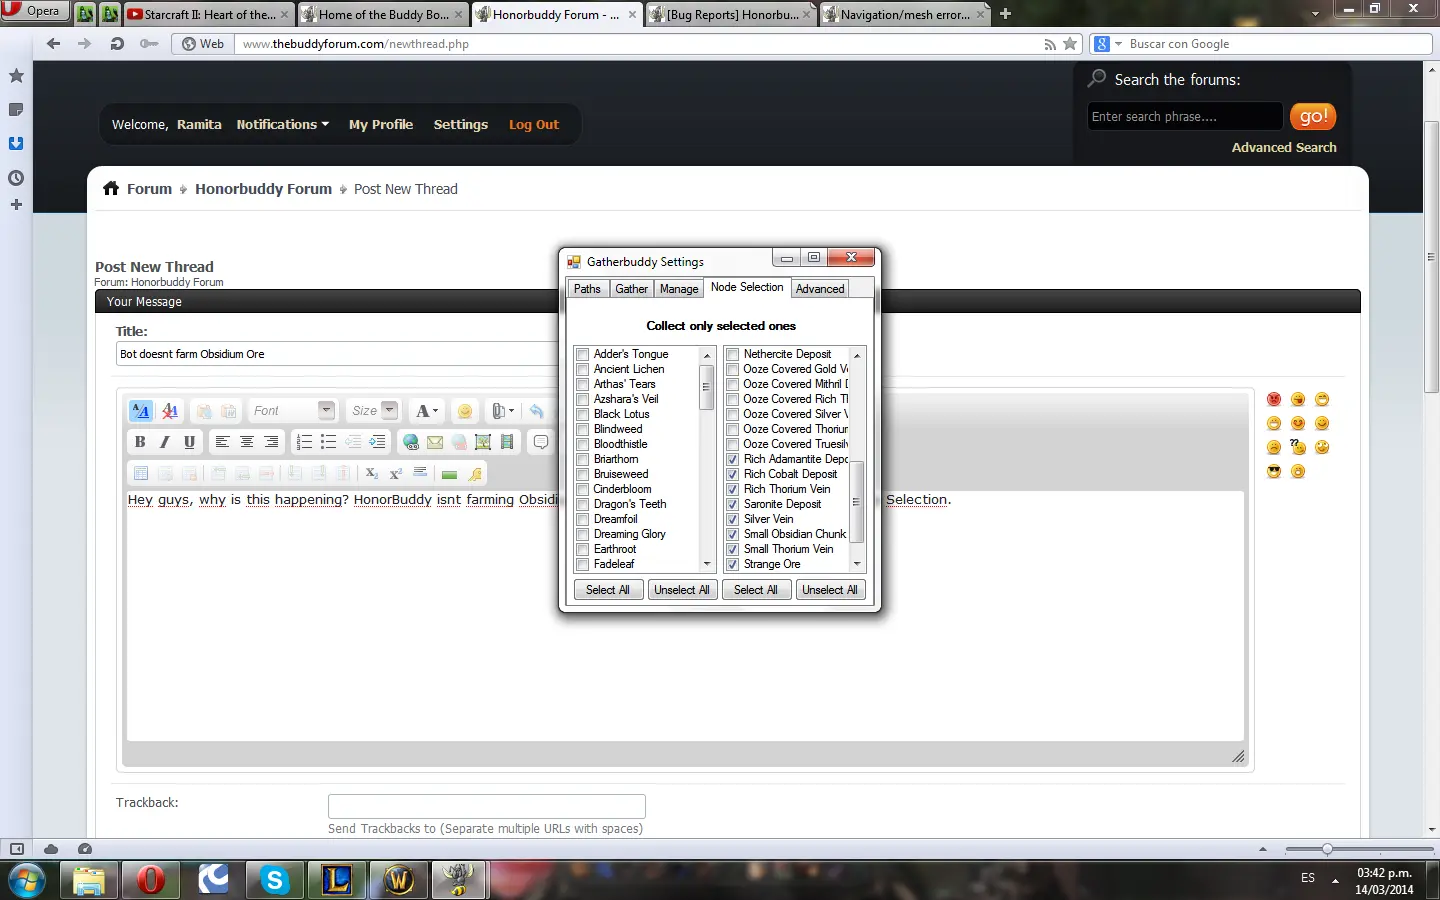The width and height of the screenshot is (1440, 900).
Task: Insert an image using the picture icon
Action: pyautogui.click(x=483, y=442)
